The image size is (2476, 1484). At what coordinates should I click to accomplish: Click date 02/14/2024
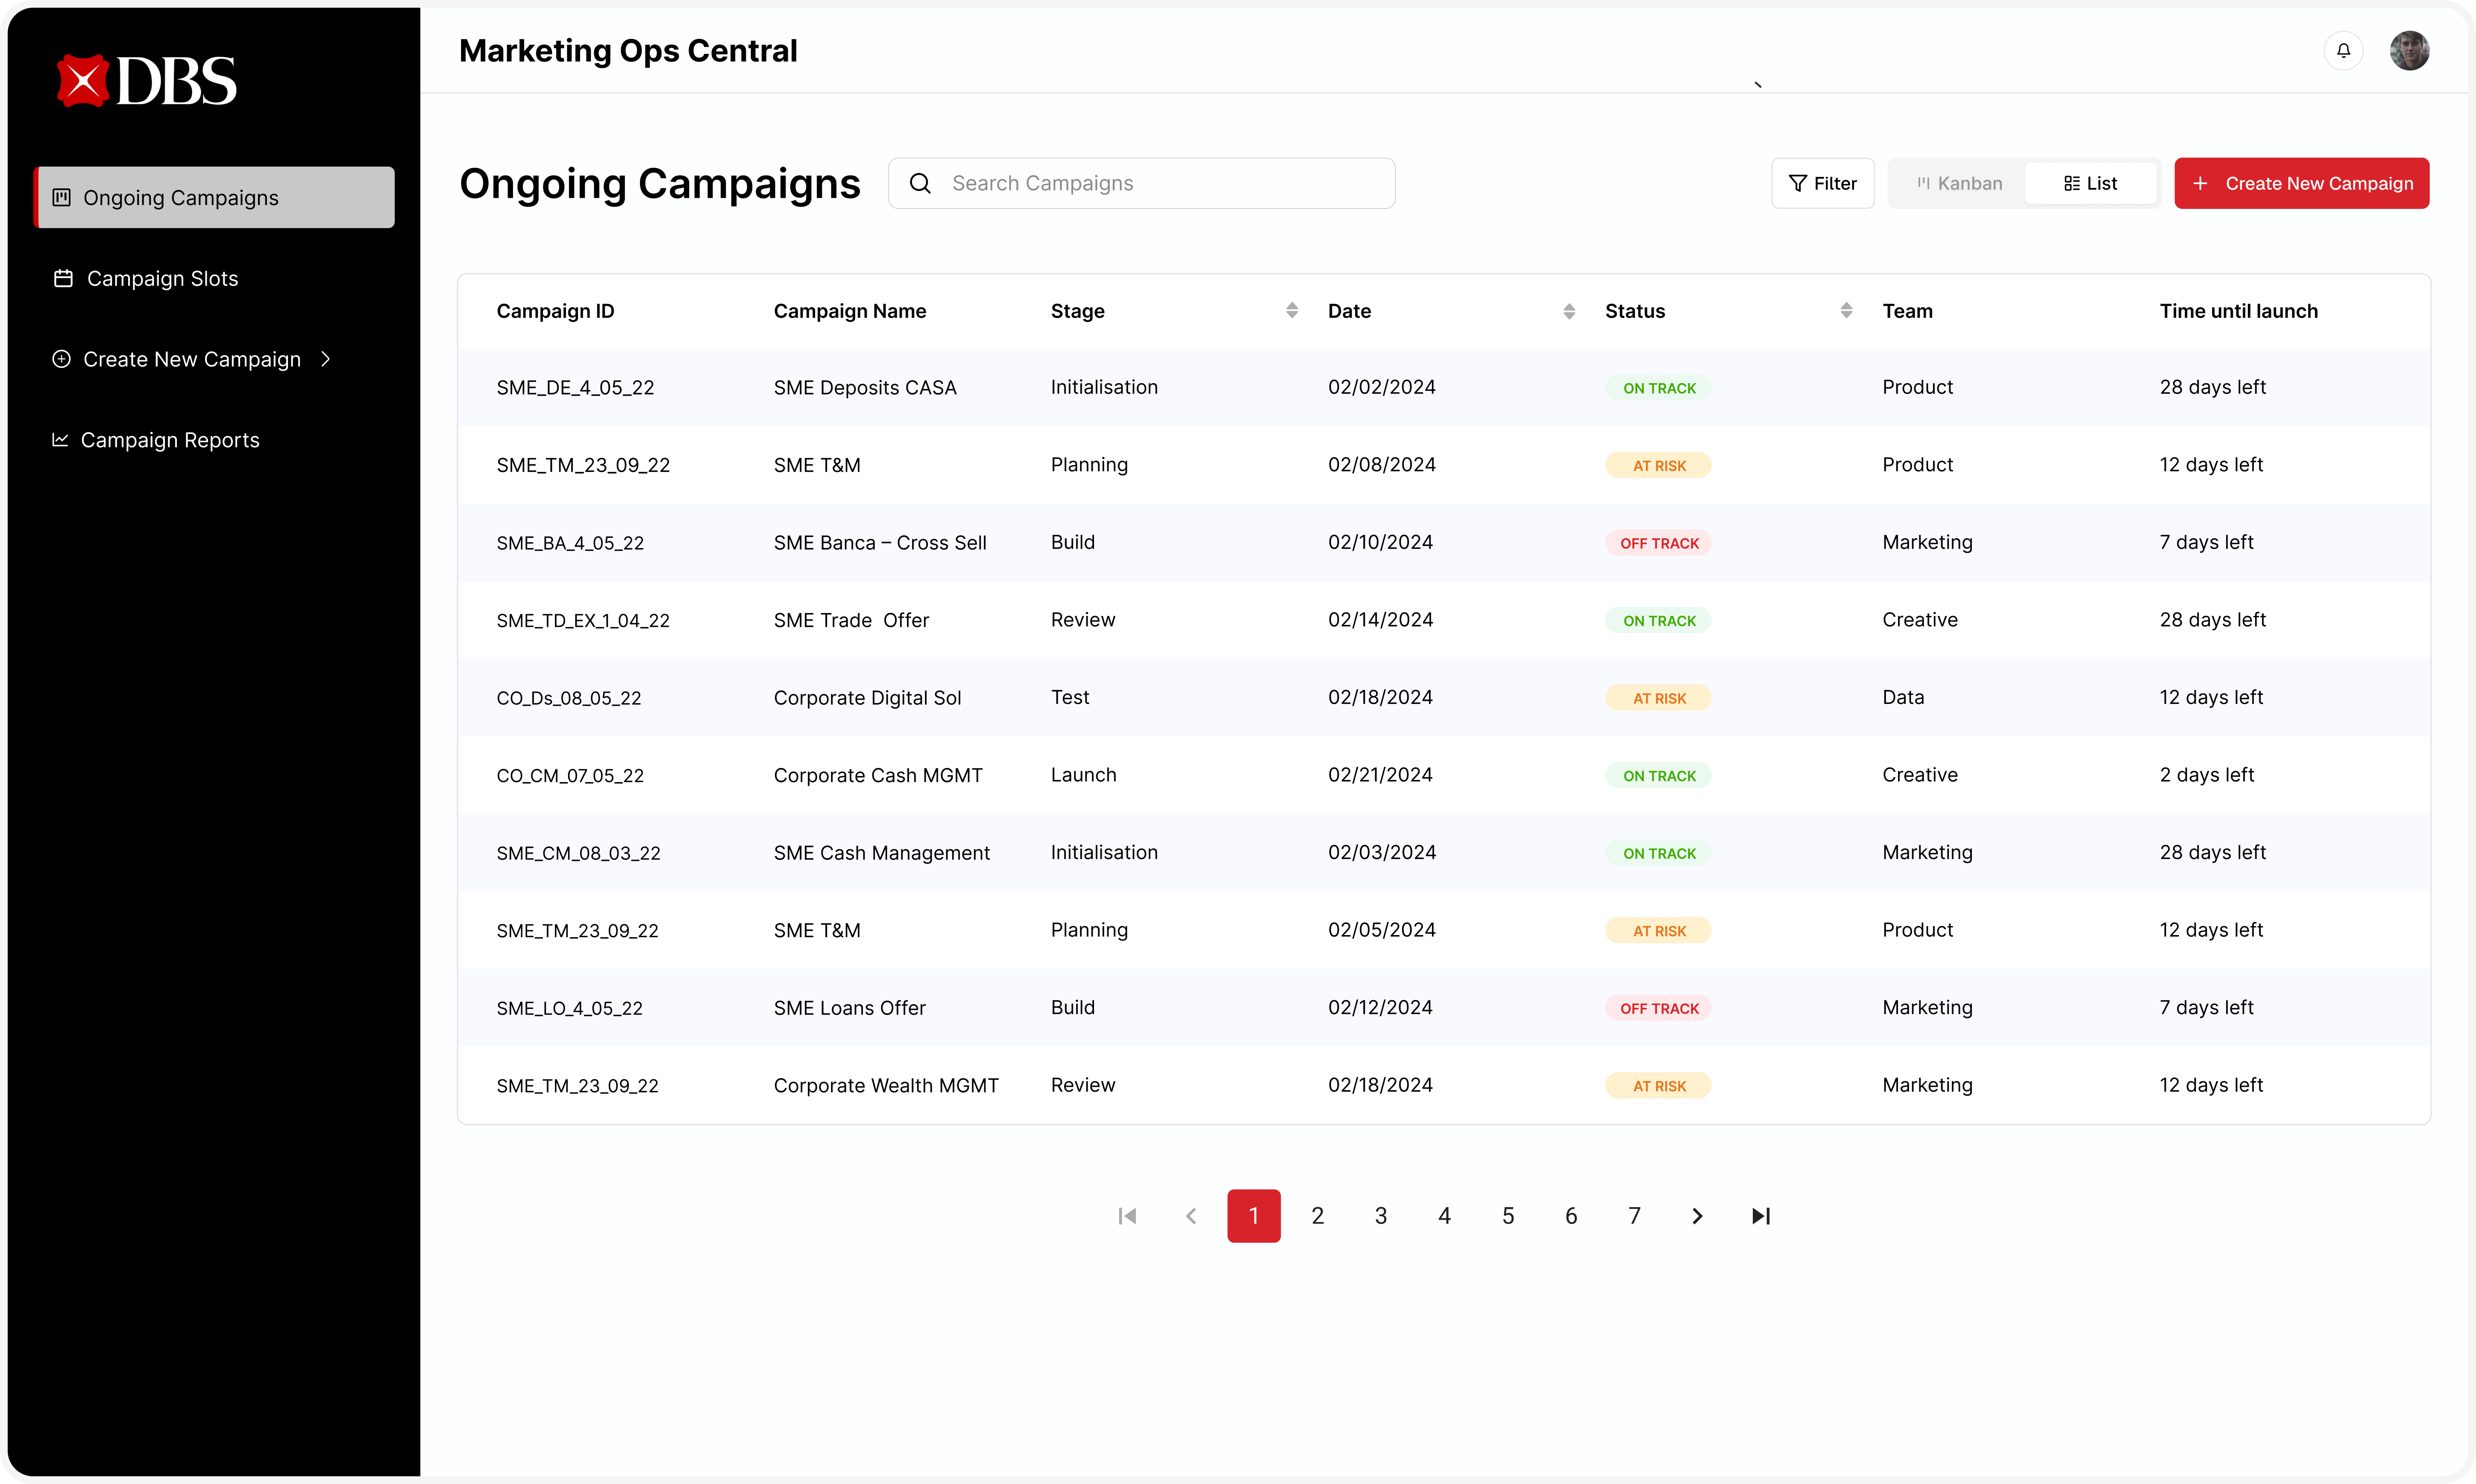pyautogui.click(x=1380, y=620)
